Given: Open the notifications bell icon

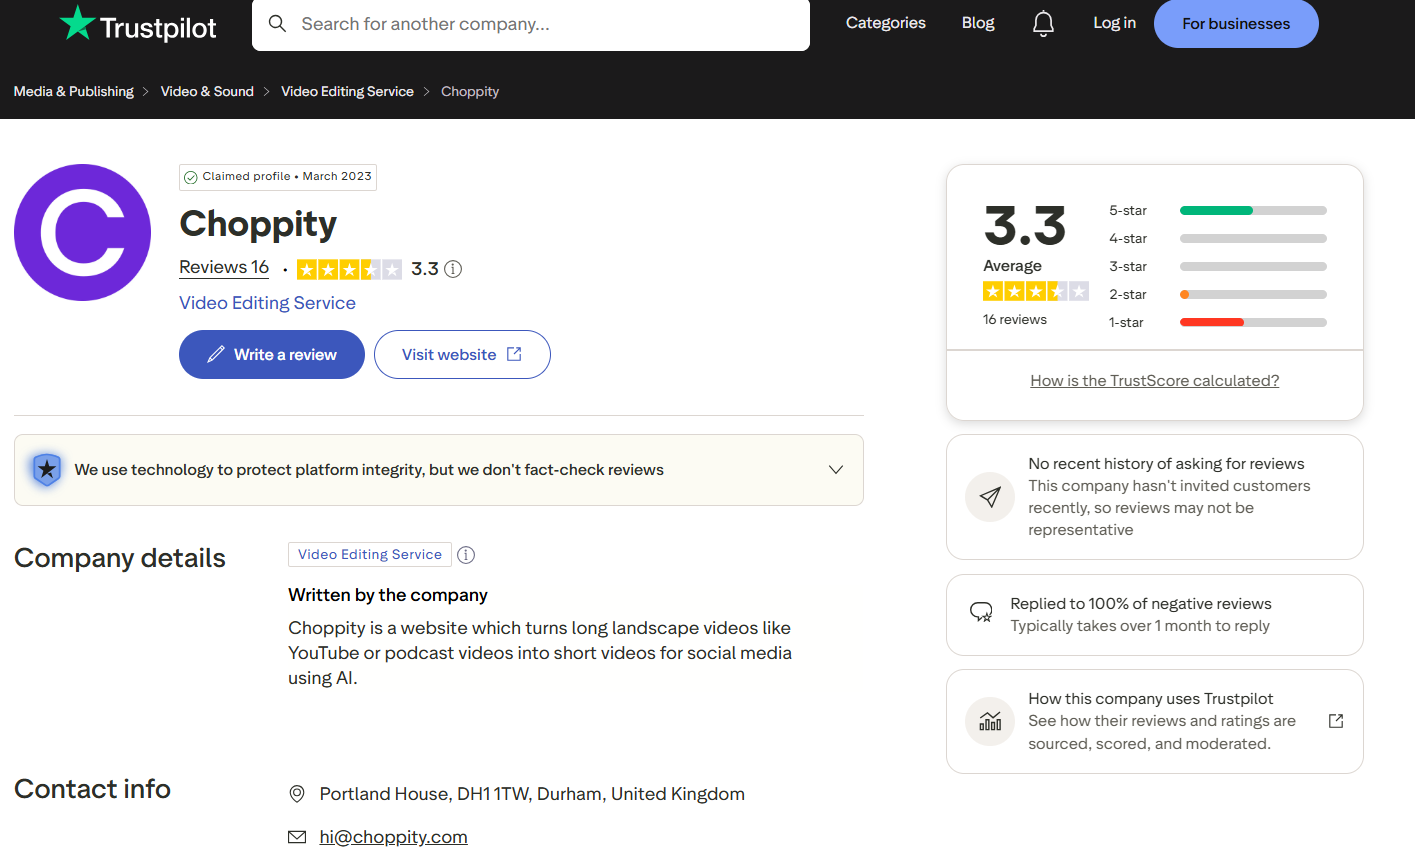Looking at the screenshot, I should (x=1043, y=23).
